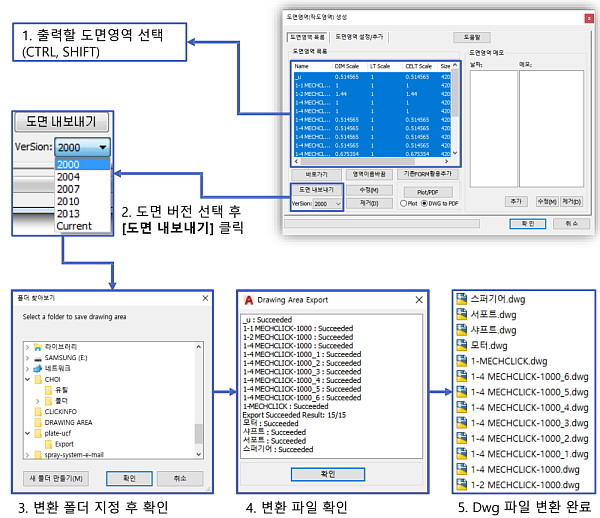
Task: Click the 영역이름바꿈 rename button
Action: click(369, 174)
